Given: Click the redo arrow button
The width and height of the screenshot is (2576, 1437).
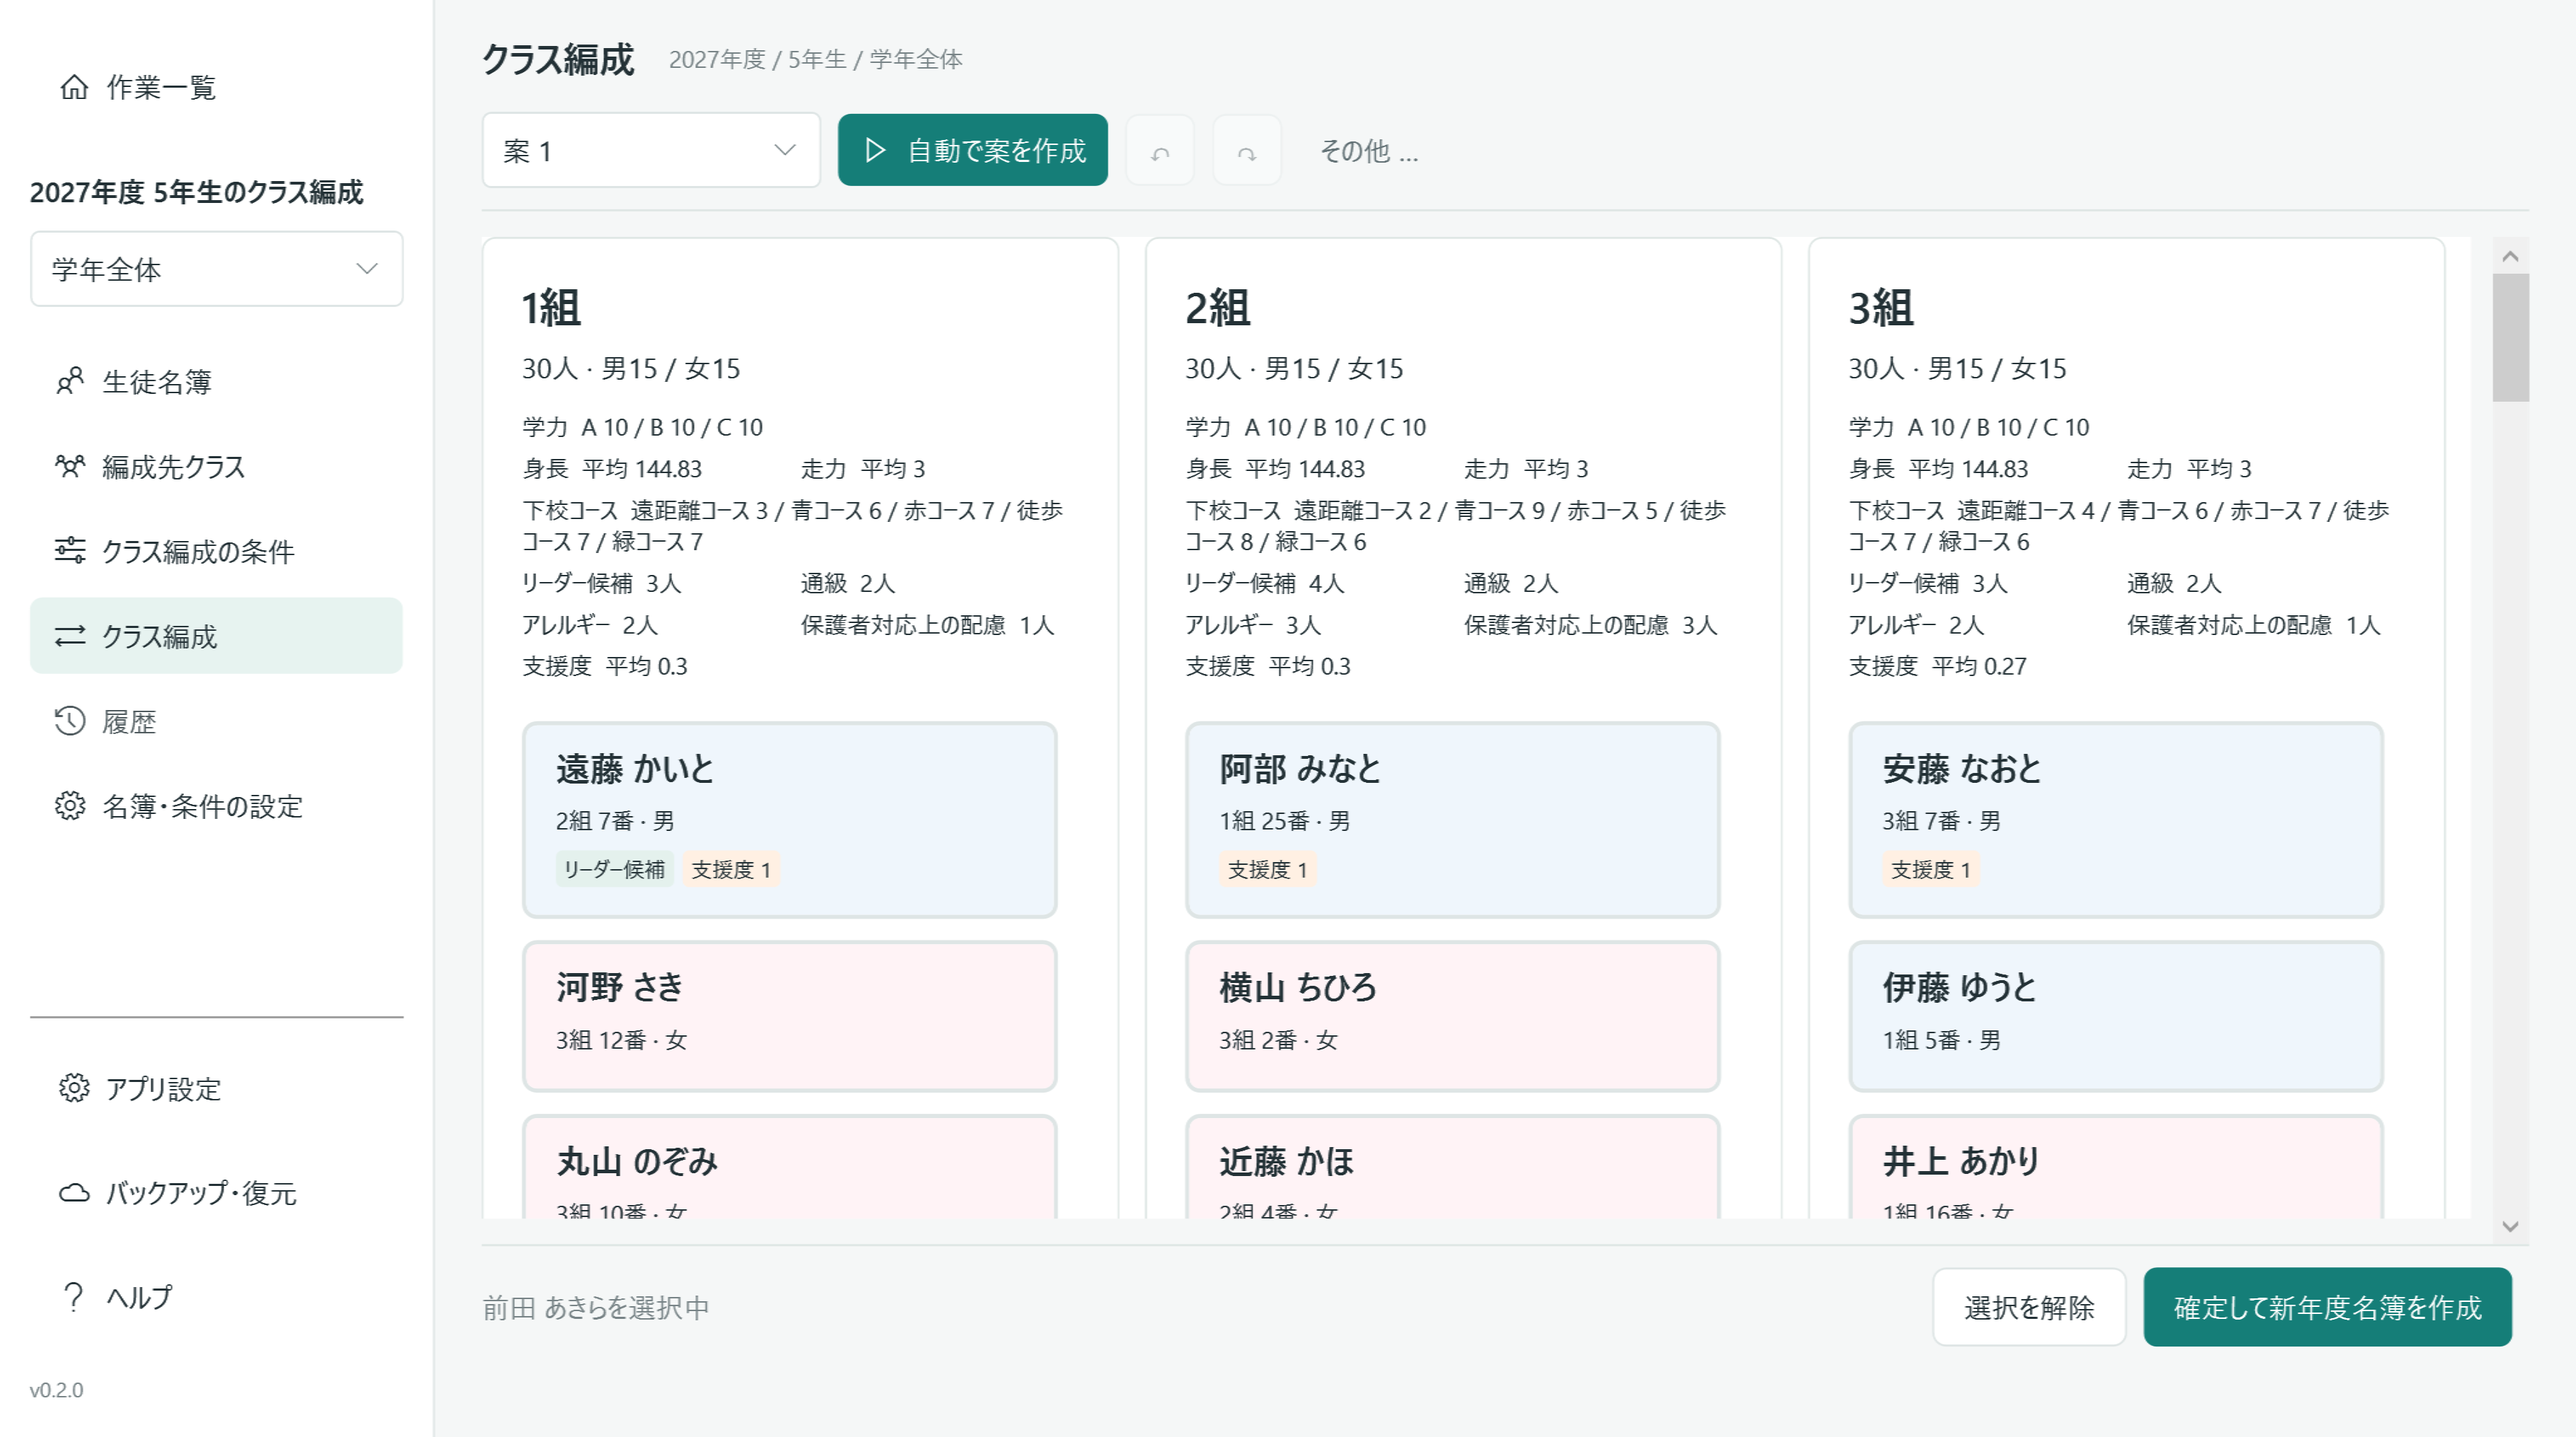Looking at the screenshot, I should pos(1247,151).
